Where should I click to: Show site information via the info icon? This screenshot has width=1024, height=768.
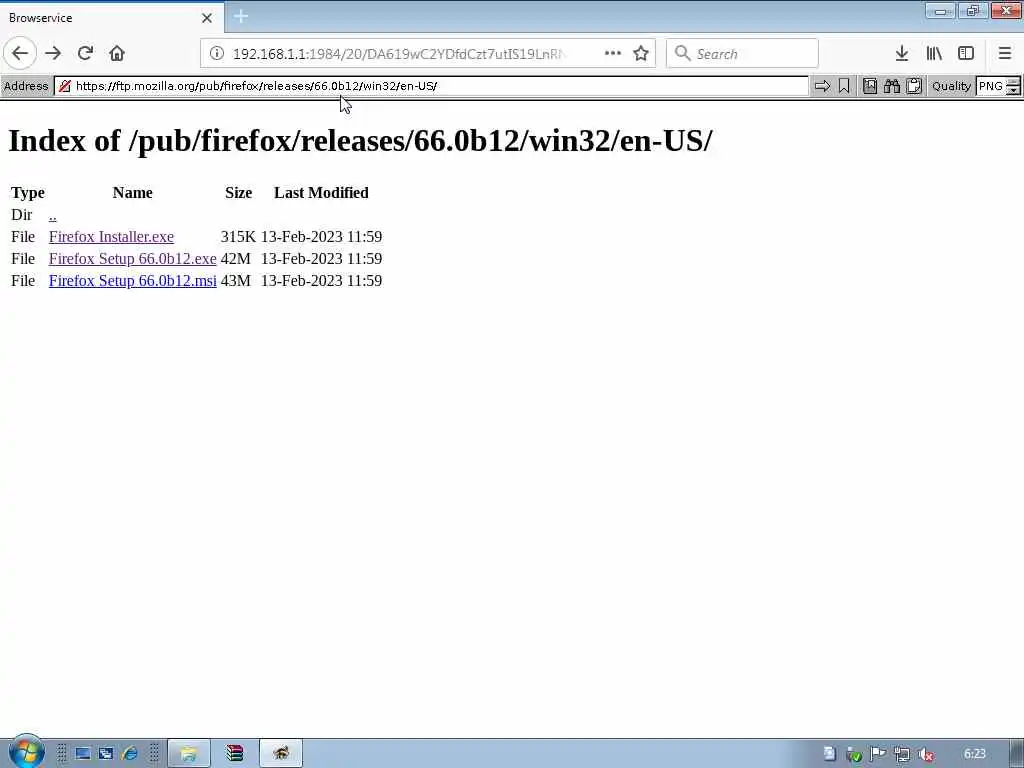[217, 54]
